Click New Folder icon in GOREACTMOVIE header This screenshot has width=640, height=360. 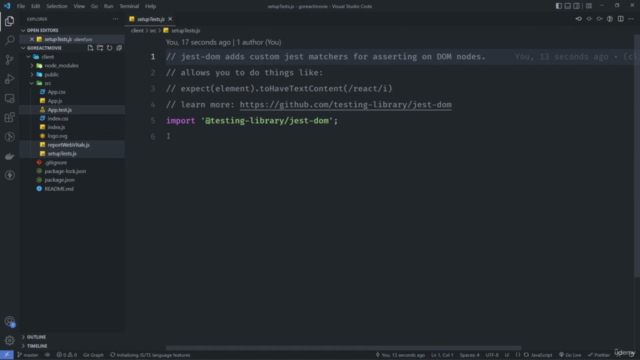pyautogui.click(x=100, y=48)
